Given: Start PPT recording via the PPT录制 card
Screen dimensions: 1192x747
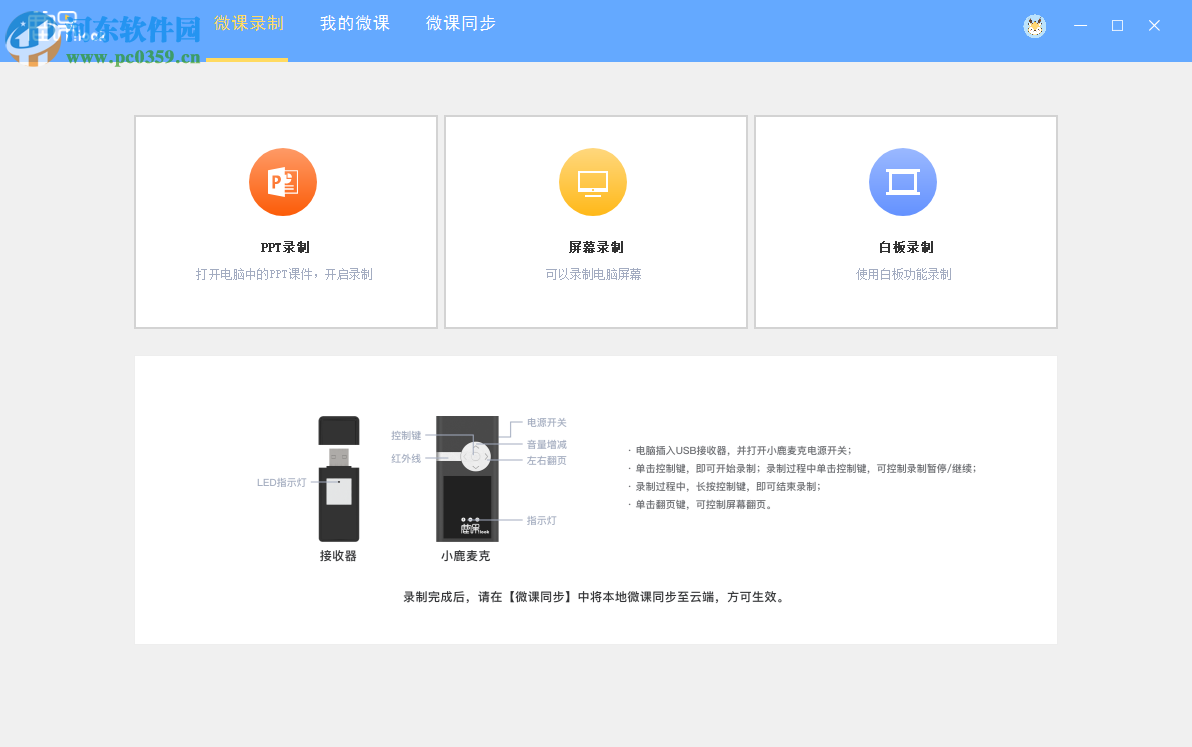Looking at the screenshot, I should pos(285,221).
